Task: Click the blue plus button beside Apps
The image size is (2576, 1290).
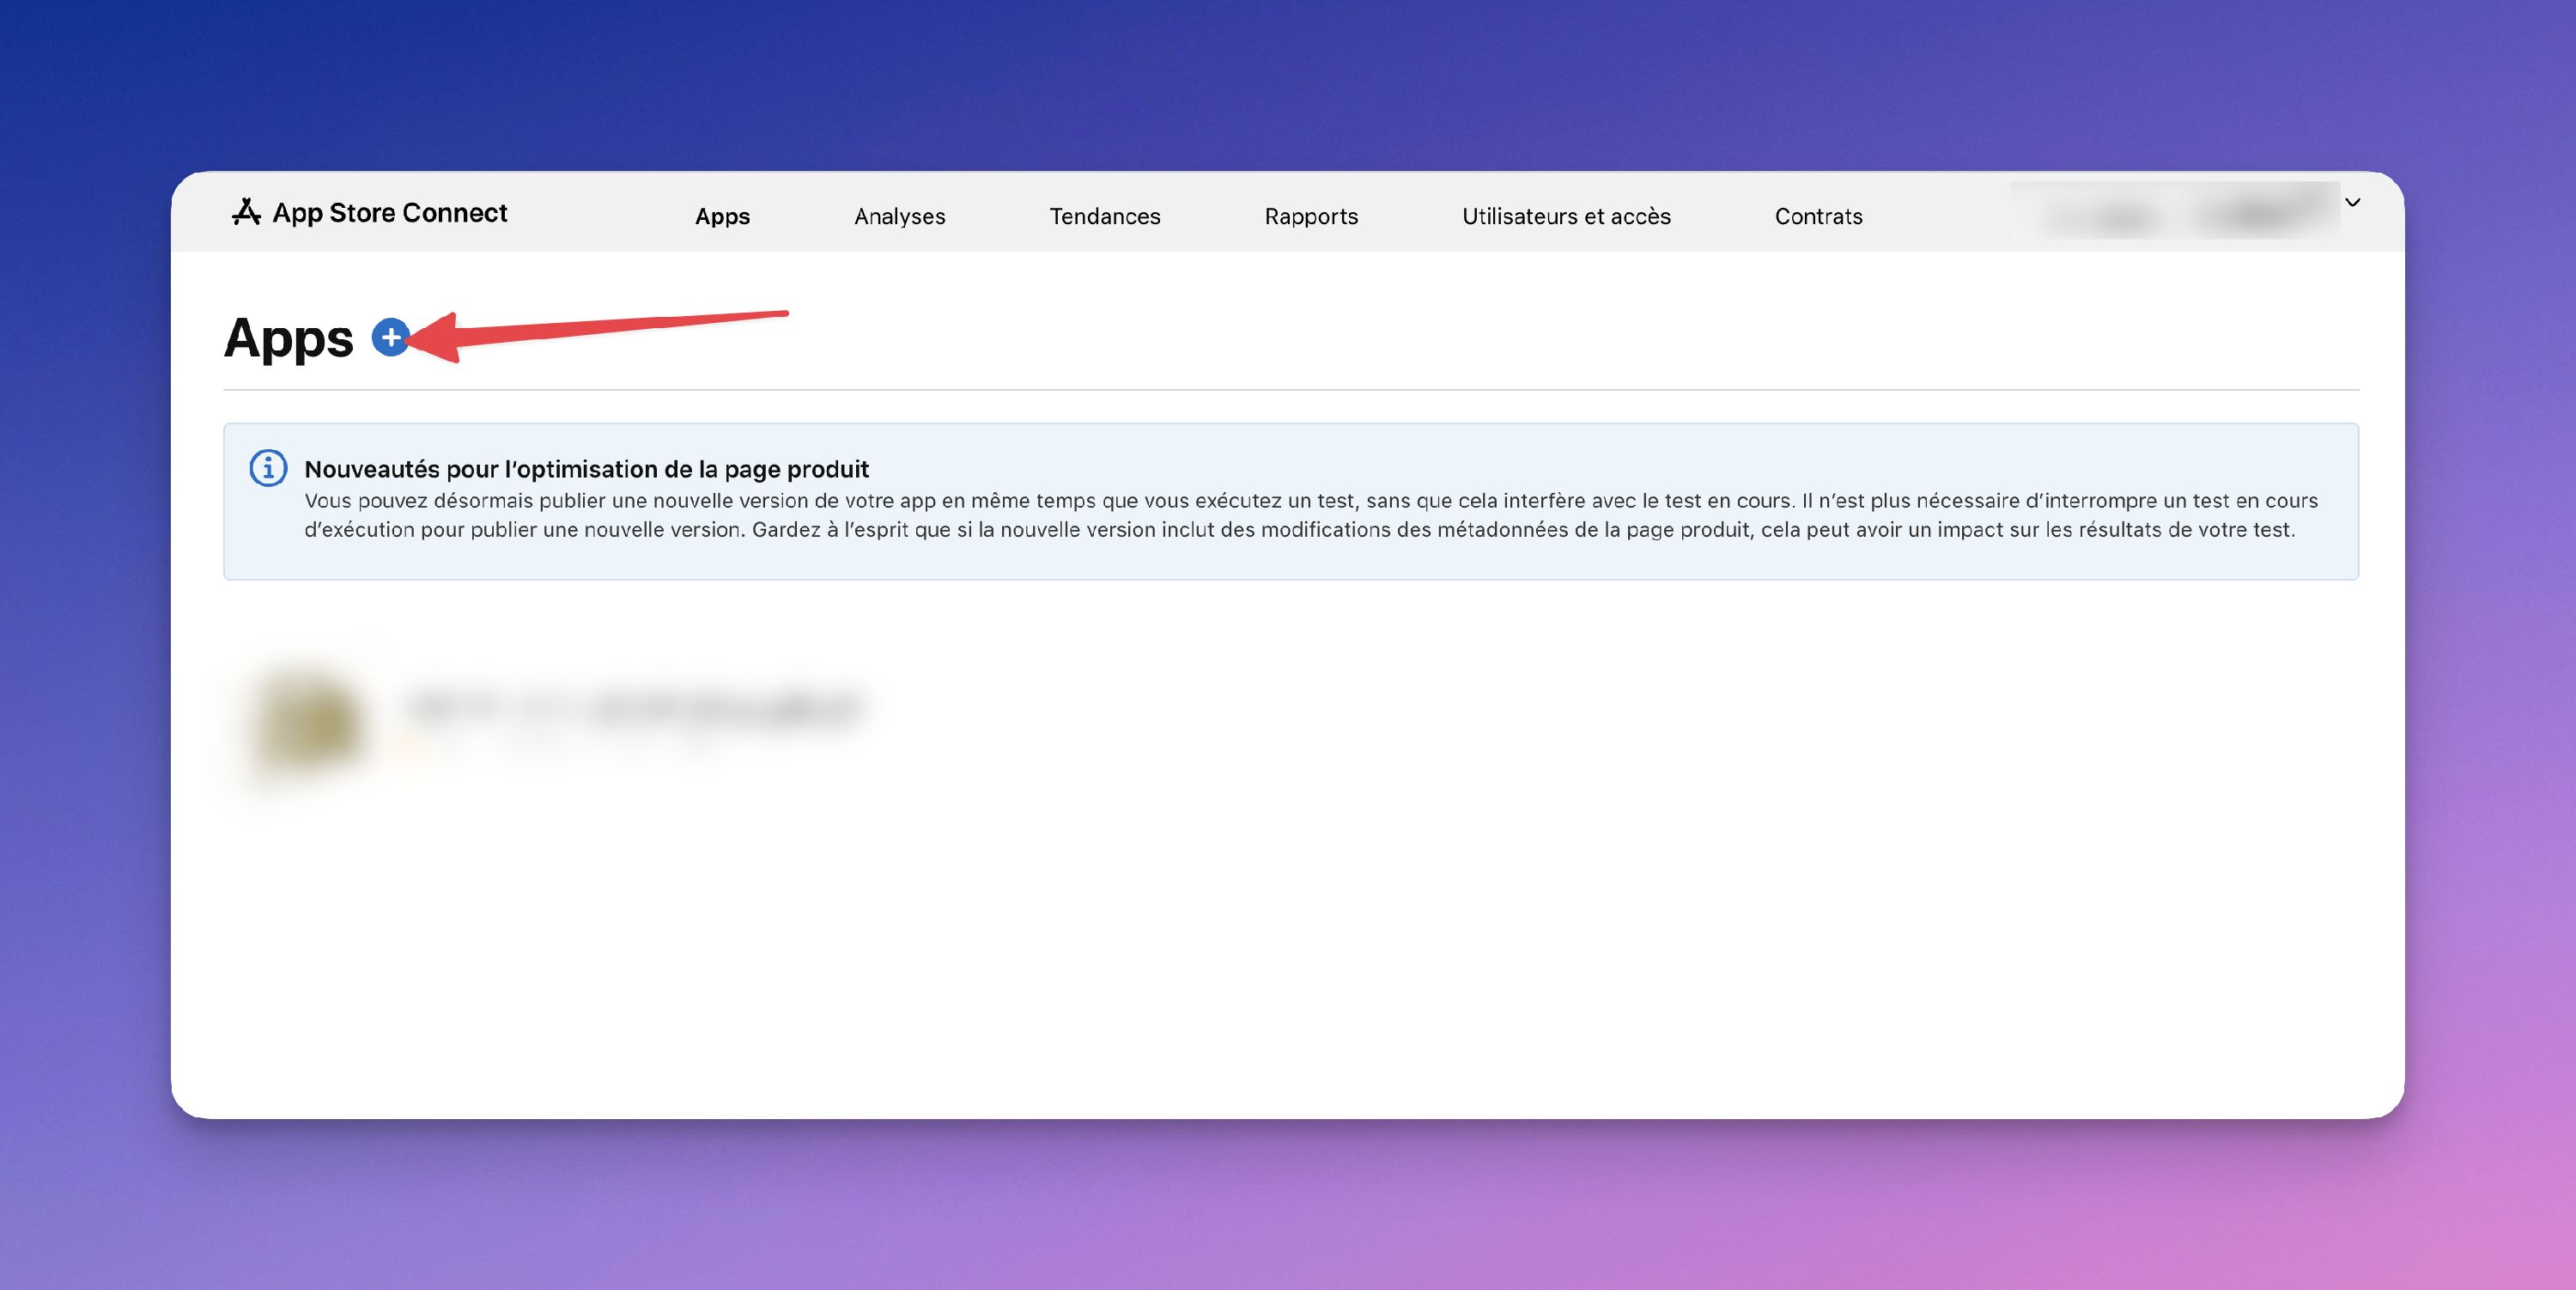Action: pos(390,338)
